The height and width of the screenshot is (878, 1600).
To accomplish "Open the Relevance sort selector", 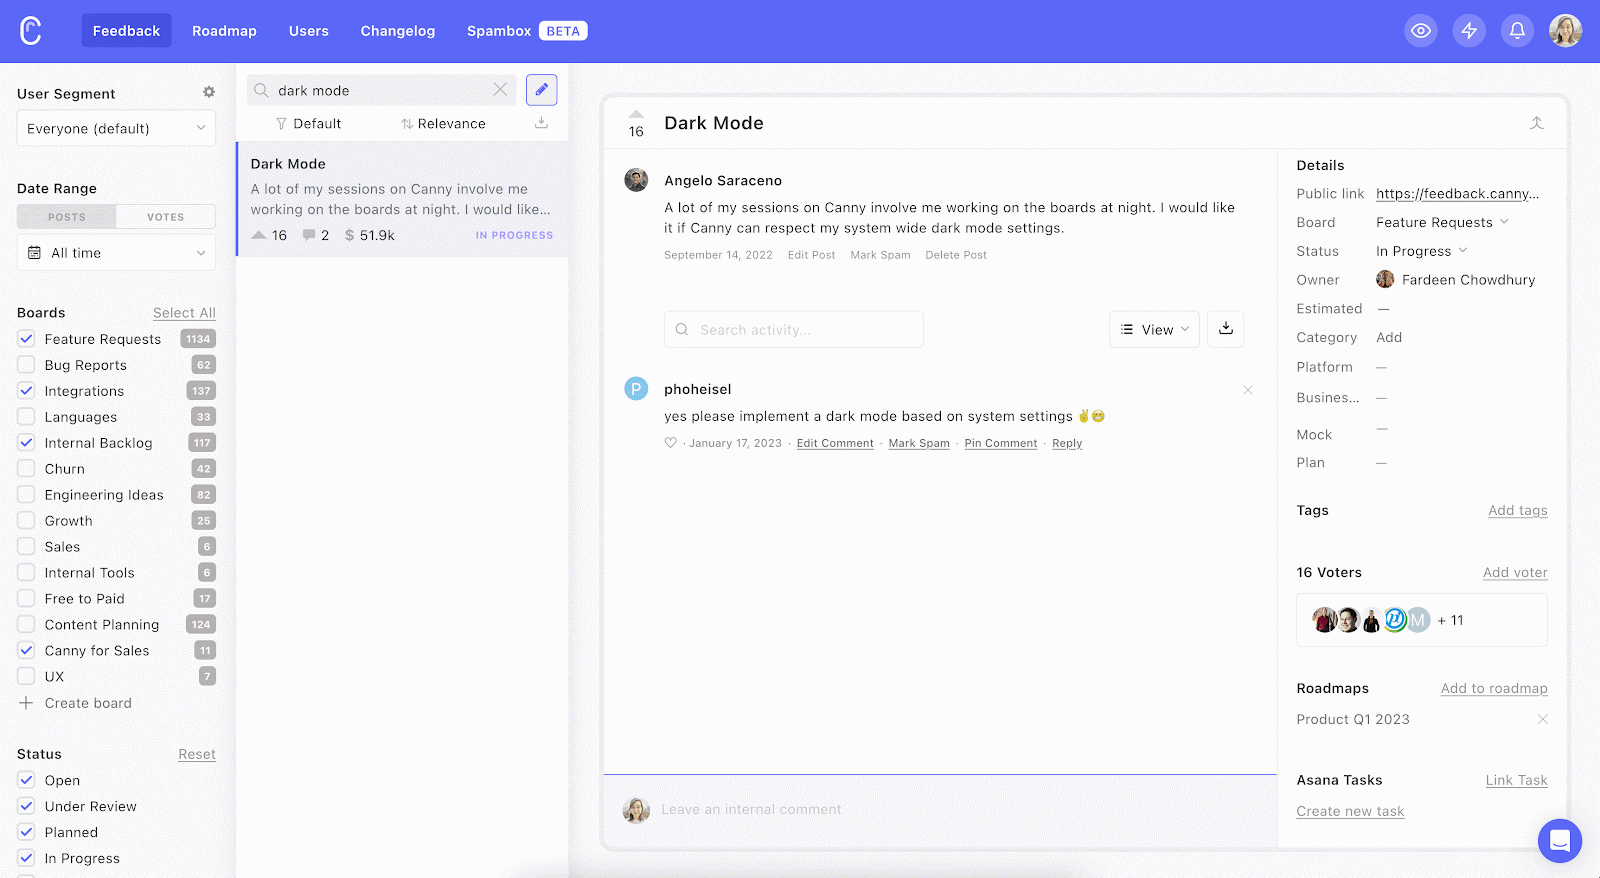I will click(x=443, y=124).
